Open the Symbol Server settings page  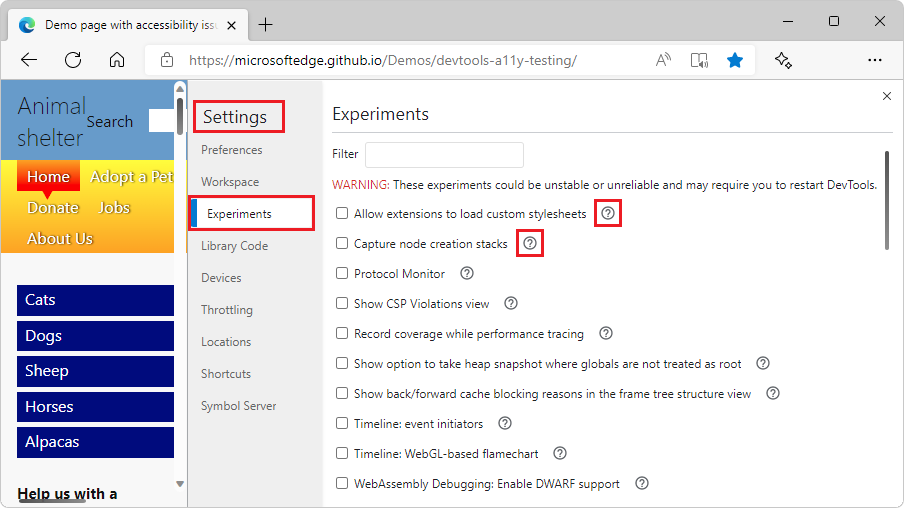pos(239,406)
